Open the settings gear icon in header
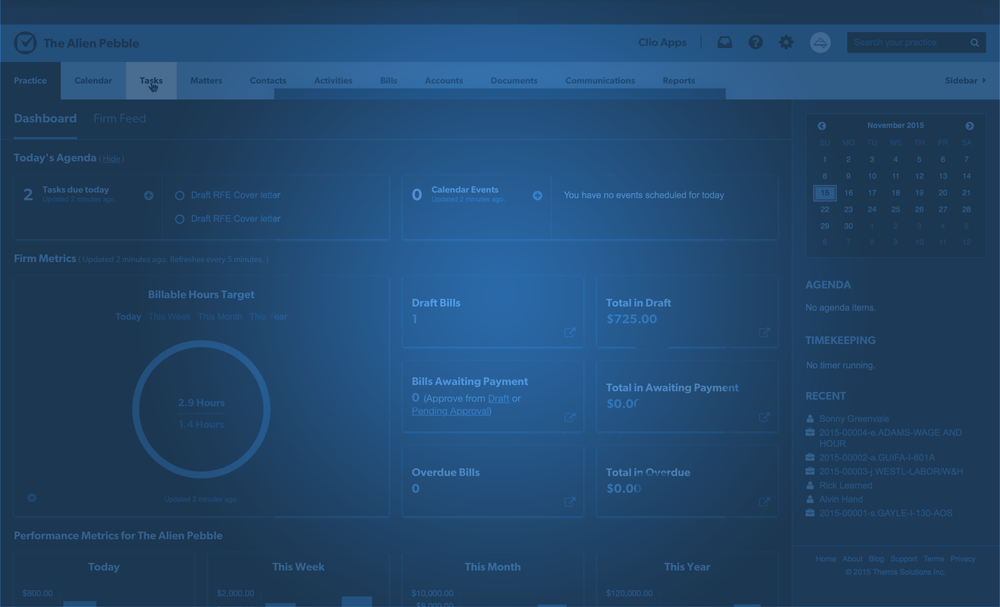 point(786,43)
